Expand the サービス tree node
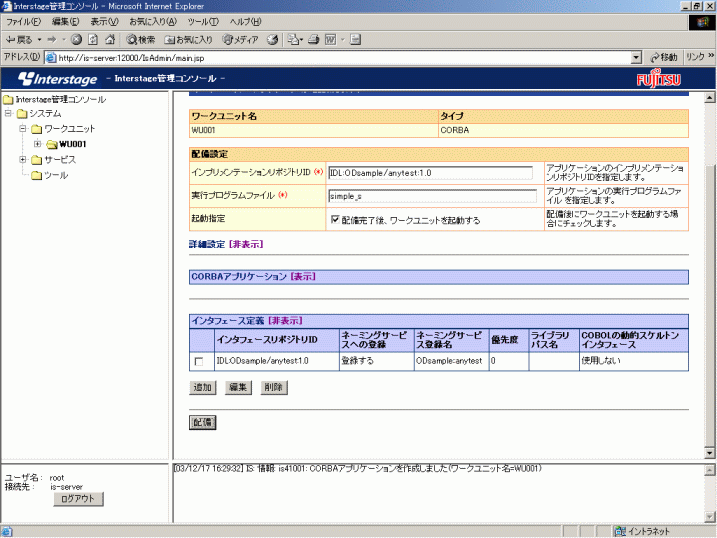Screen dimensions: 717x538 pos(22,160)
